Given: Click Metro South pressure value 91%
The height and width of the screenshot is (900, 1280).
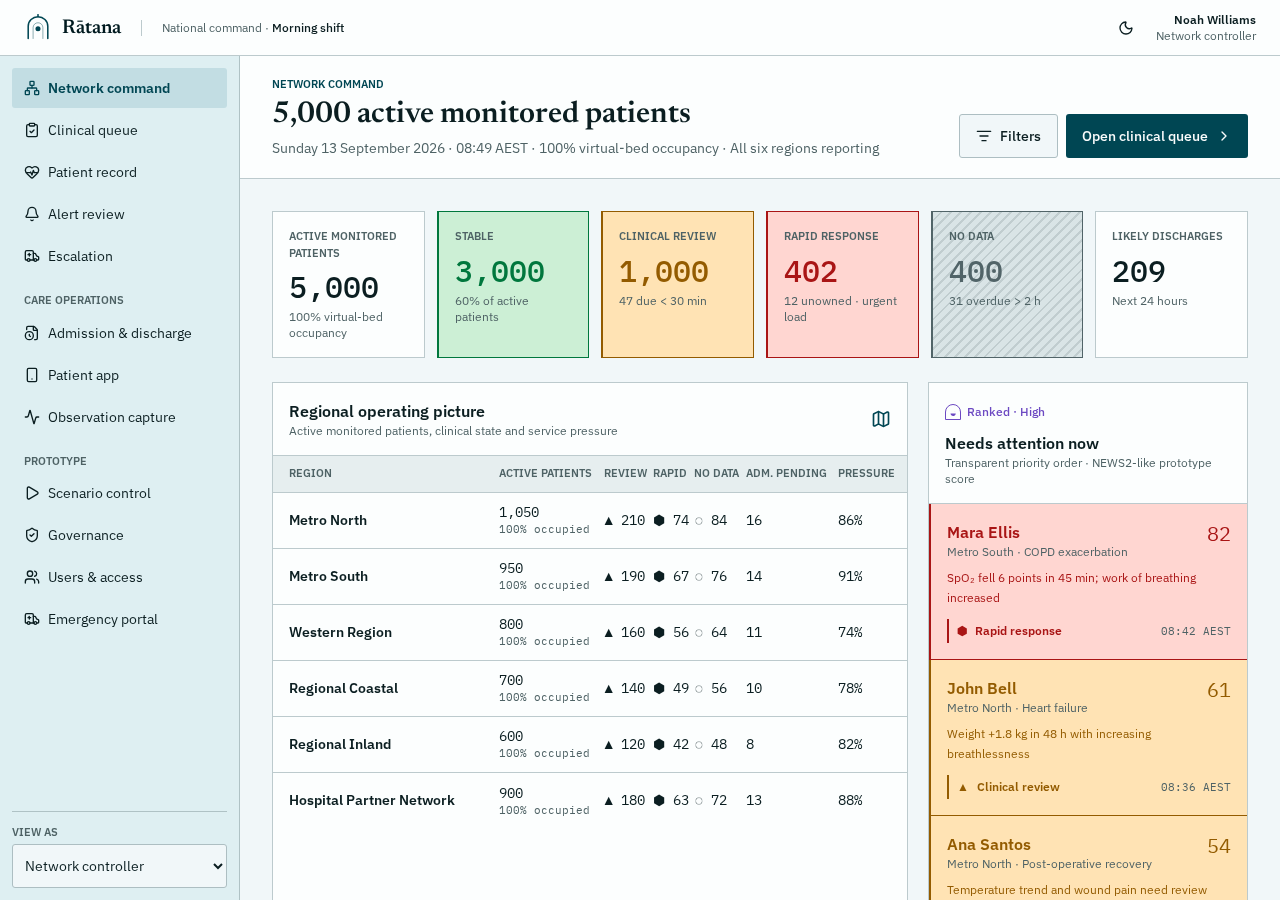Looking at the screenshot, I should coord(850,576).
